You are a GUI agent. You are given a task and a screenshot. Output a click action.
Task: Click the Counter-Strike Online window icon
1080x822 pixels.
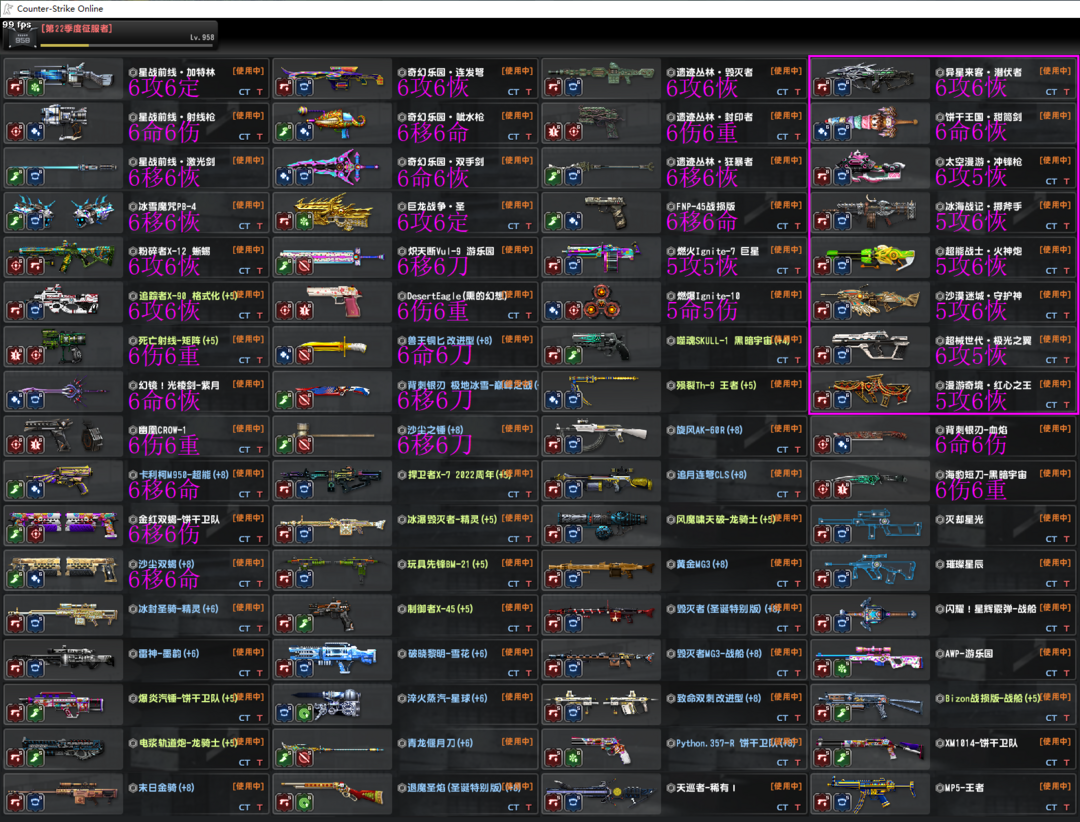coord(8,8)
